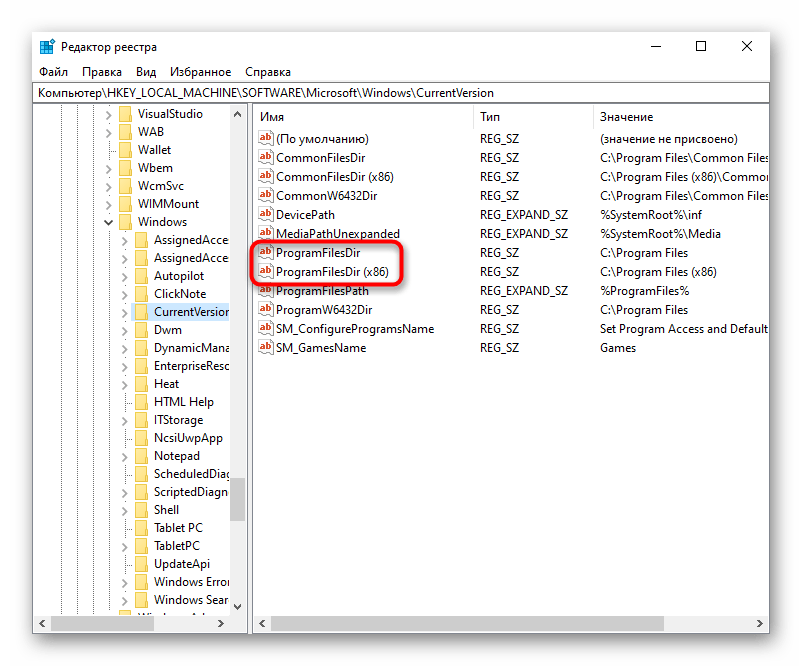Expand the VisualStudio key node
The image size is (802, 666).
click(x=108, y=114)
